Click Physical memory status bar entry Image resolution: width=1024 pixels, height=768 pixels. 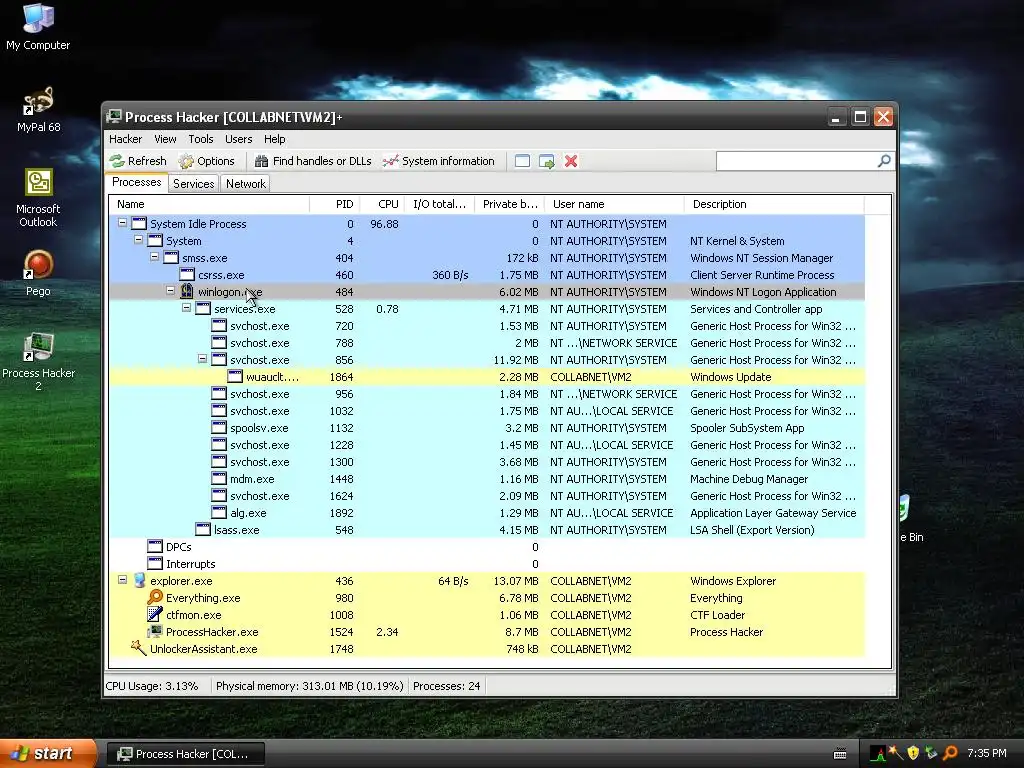310,686
